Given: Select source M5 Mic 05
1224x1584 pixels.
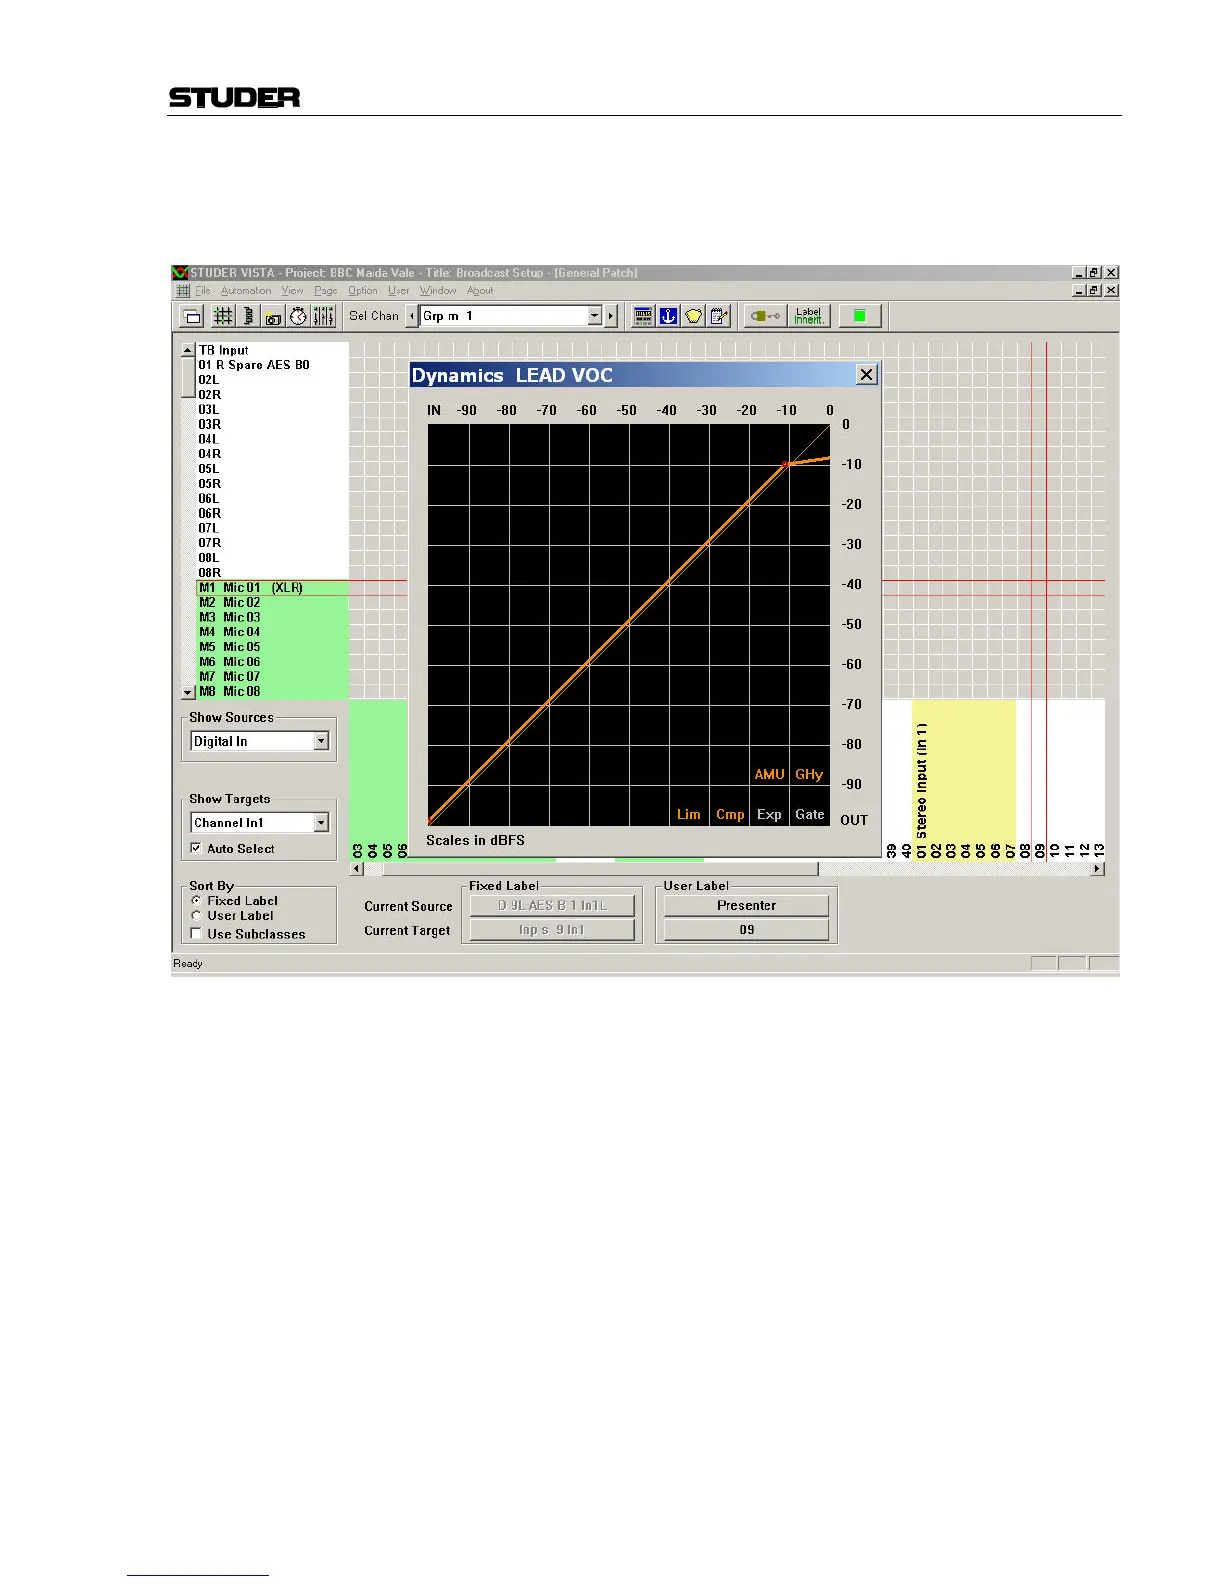Looking at the screenshot, I should coord(273,647).
